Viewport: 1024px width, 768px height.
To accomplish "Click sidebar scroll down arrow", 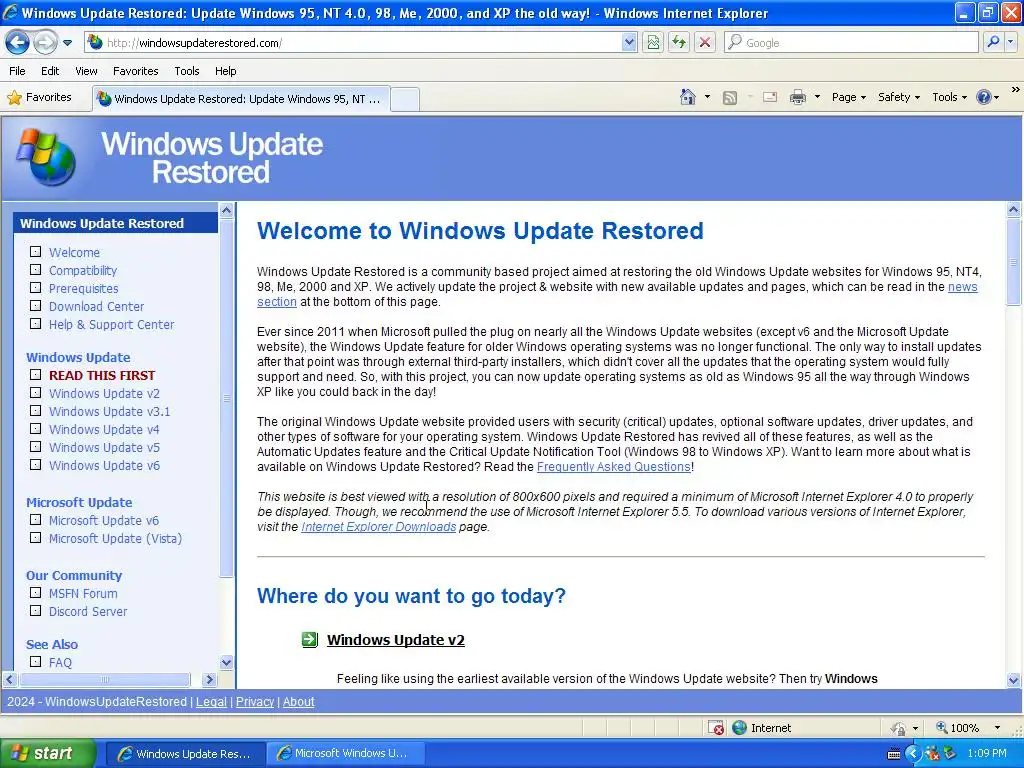I will click(x=226, y=663).
